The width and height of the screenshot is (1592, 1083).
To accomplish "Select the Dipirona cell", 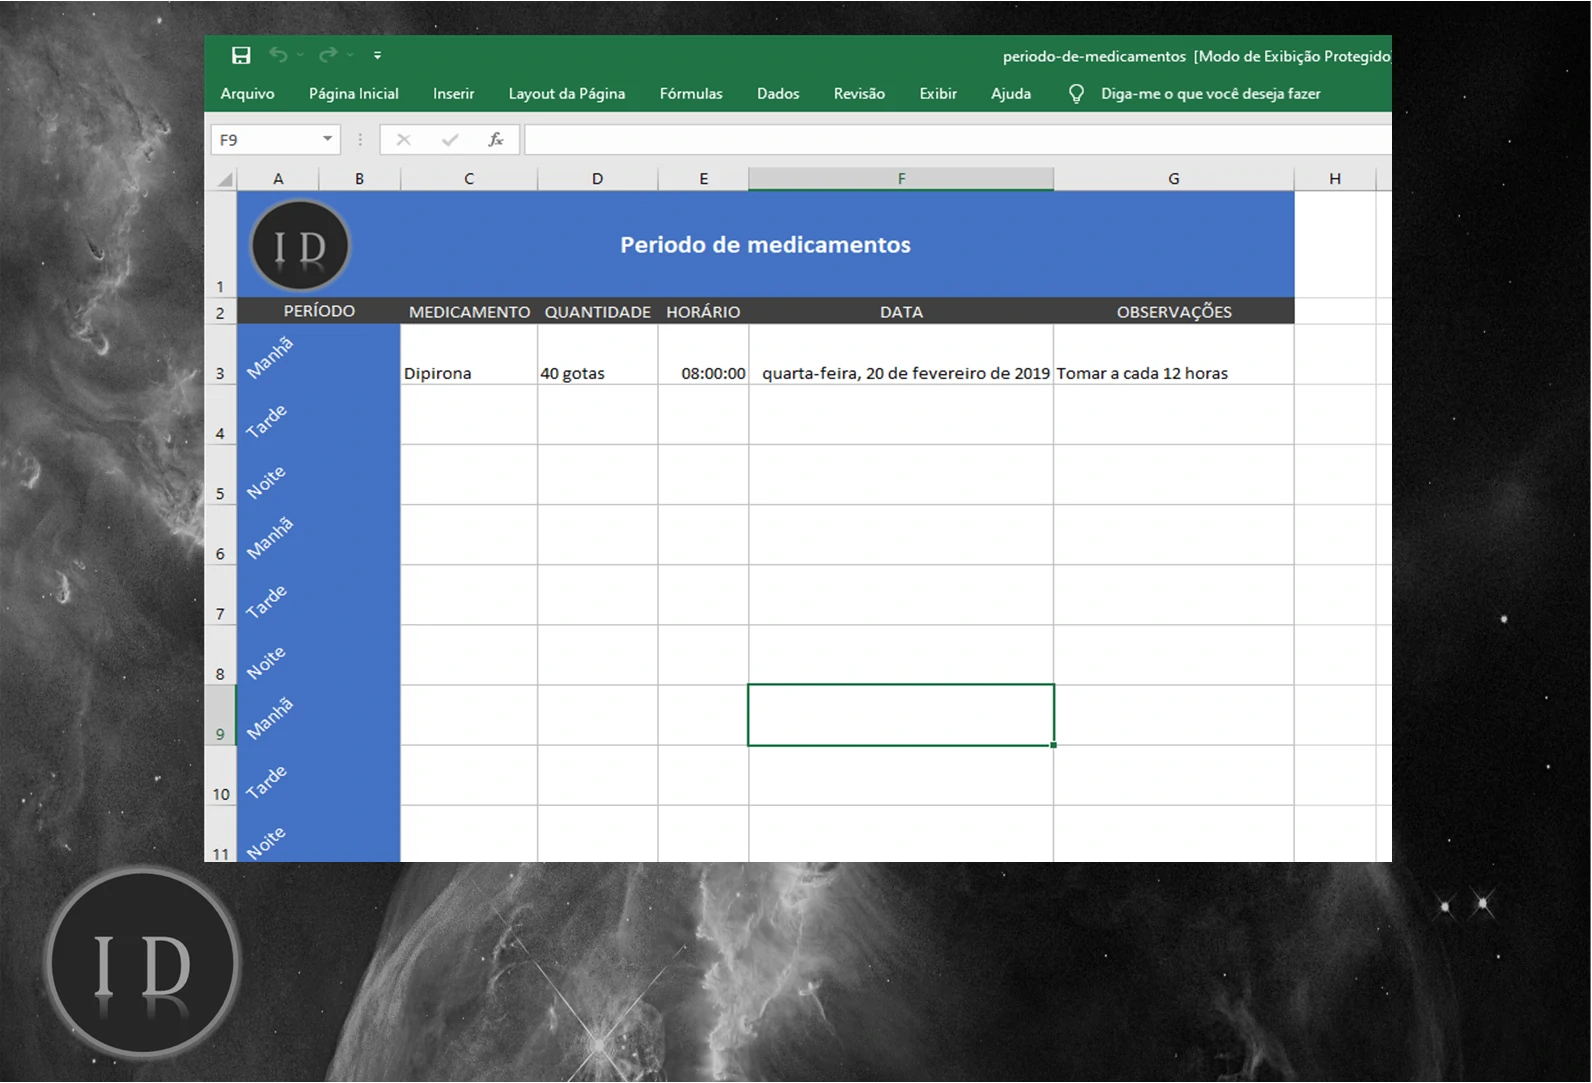I will pyautogui.click(x=468, y=373).
